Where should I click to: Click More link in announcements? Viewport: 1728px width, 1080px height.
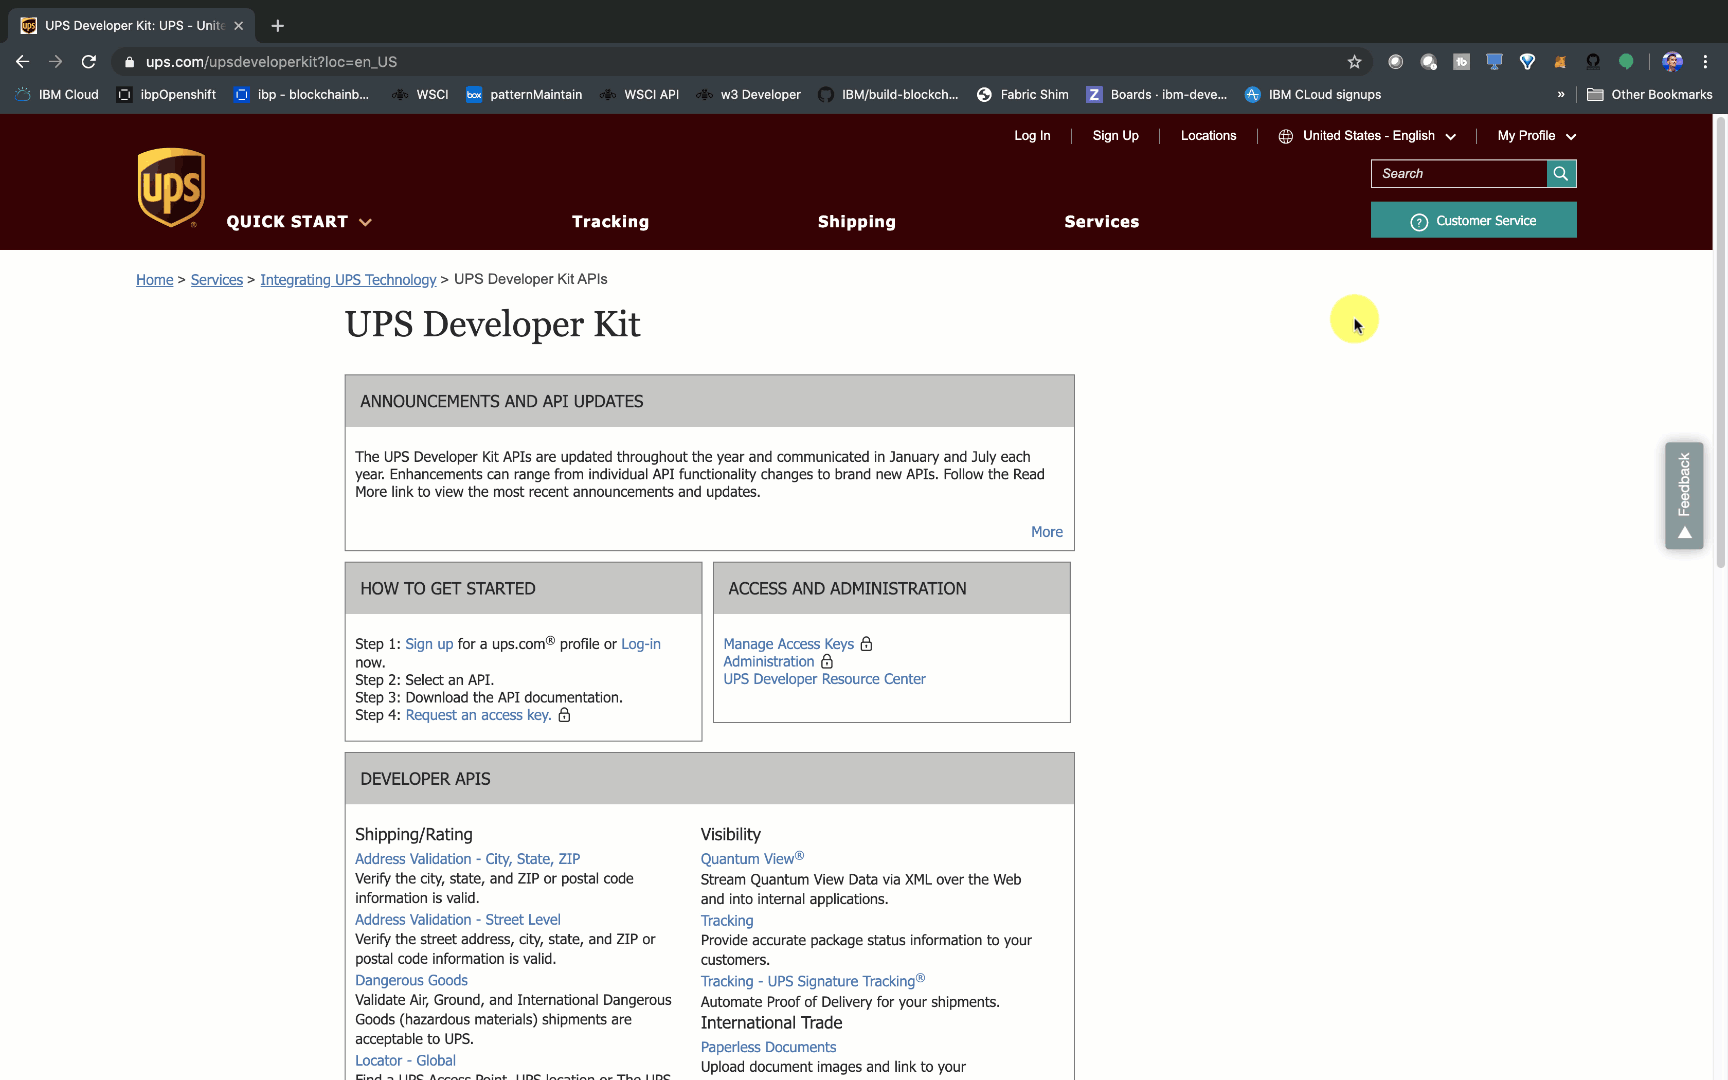pyautogui.click(x=1047, y=532)
